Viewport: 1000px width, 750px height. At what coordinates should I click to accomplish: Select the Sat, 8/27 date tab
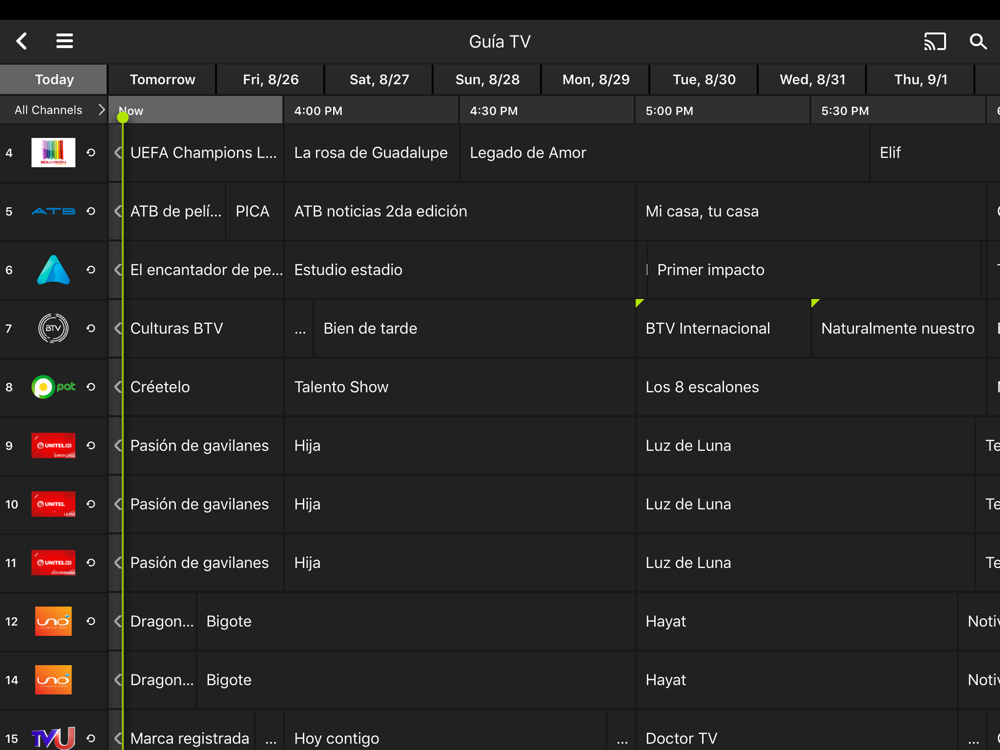[x=379, y=79]
